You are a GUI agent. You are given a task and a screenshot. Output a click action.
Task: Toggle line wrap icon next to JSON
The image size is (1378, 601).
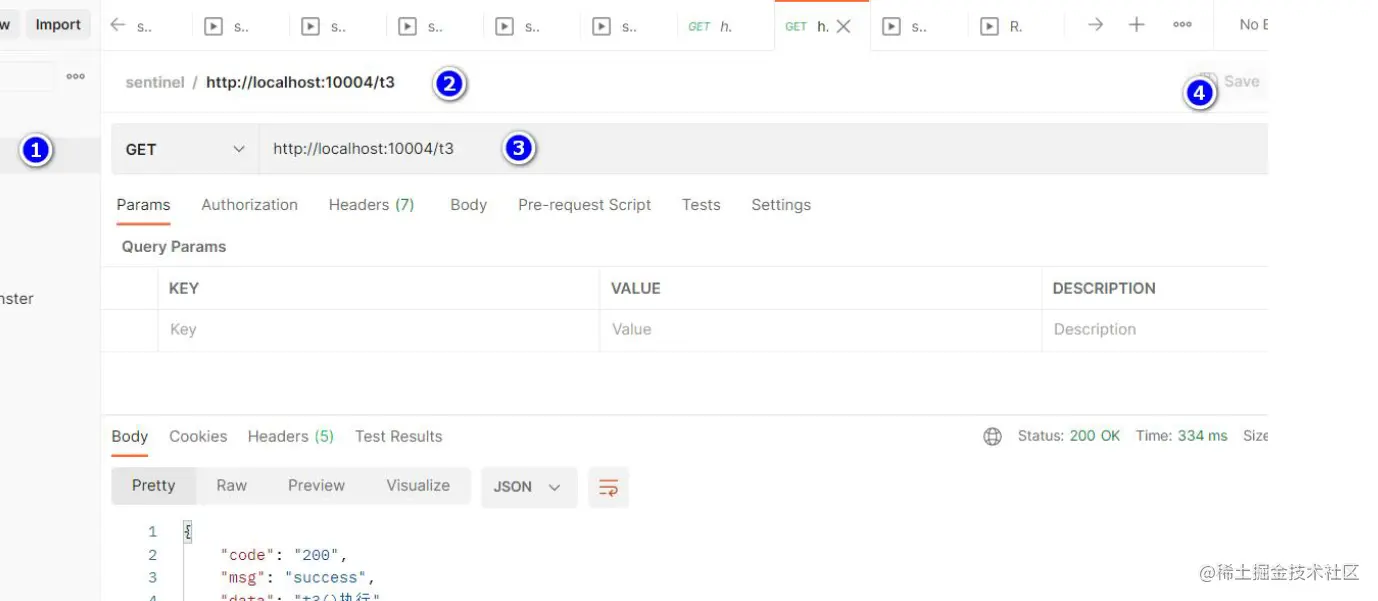click(x=608, y=487)
